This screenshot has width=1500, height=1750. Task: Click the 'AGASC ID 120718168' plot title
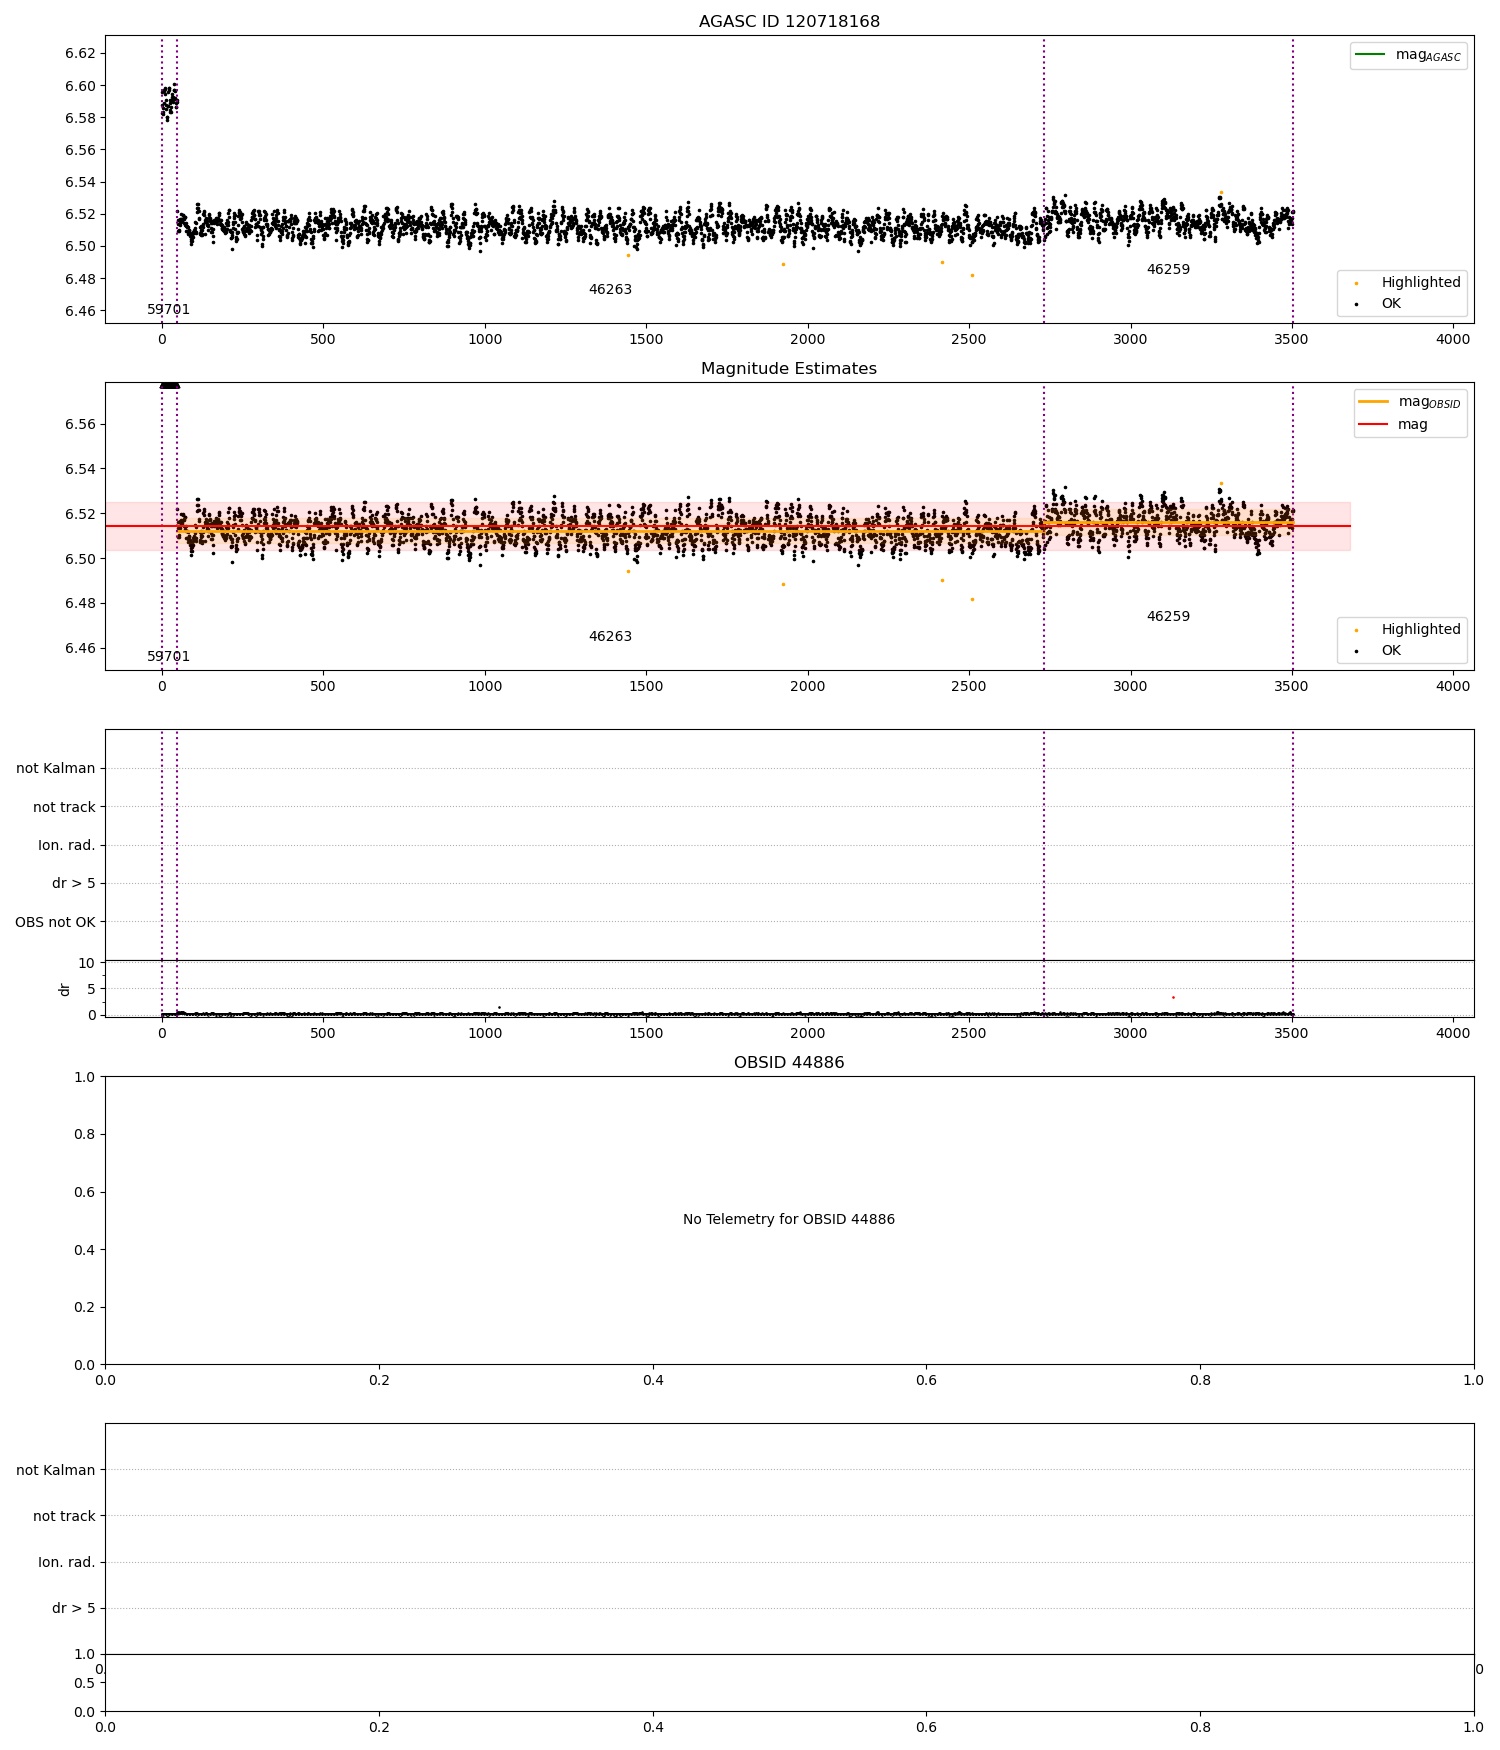pyautogui.click(x=789, y=22)
